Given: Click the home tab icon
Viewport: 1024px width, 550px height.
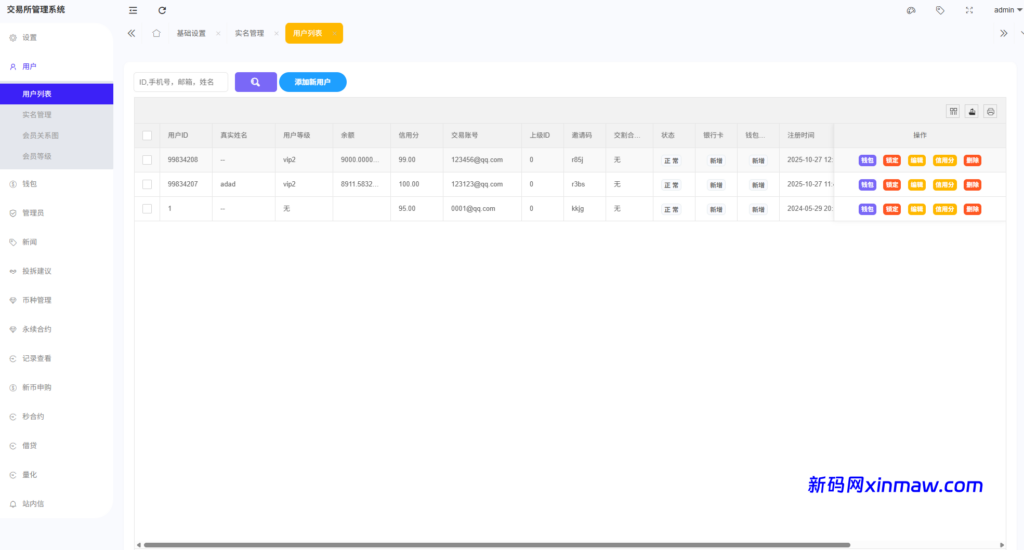Looking at the screenshot, I should click(156, 33).
